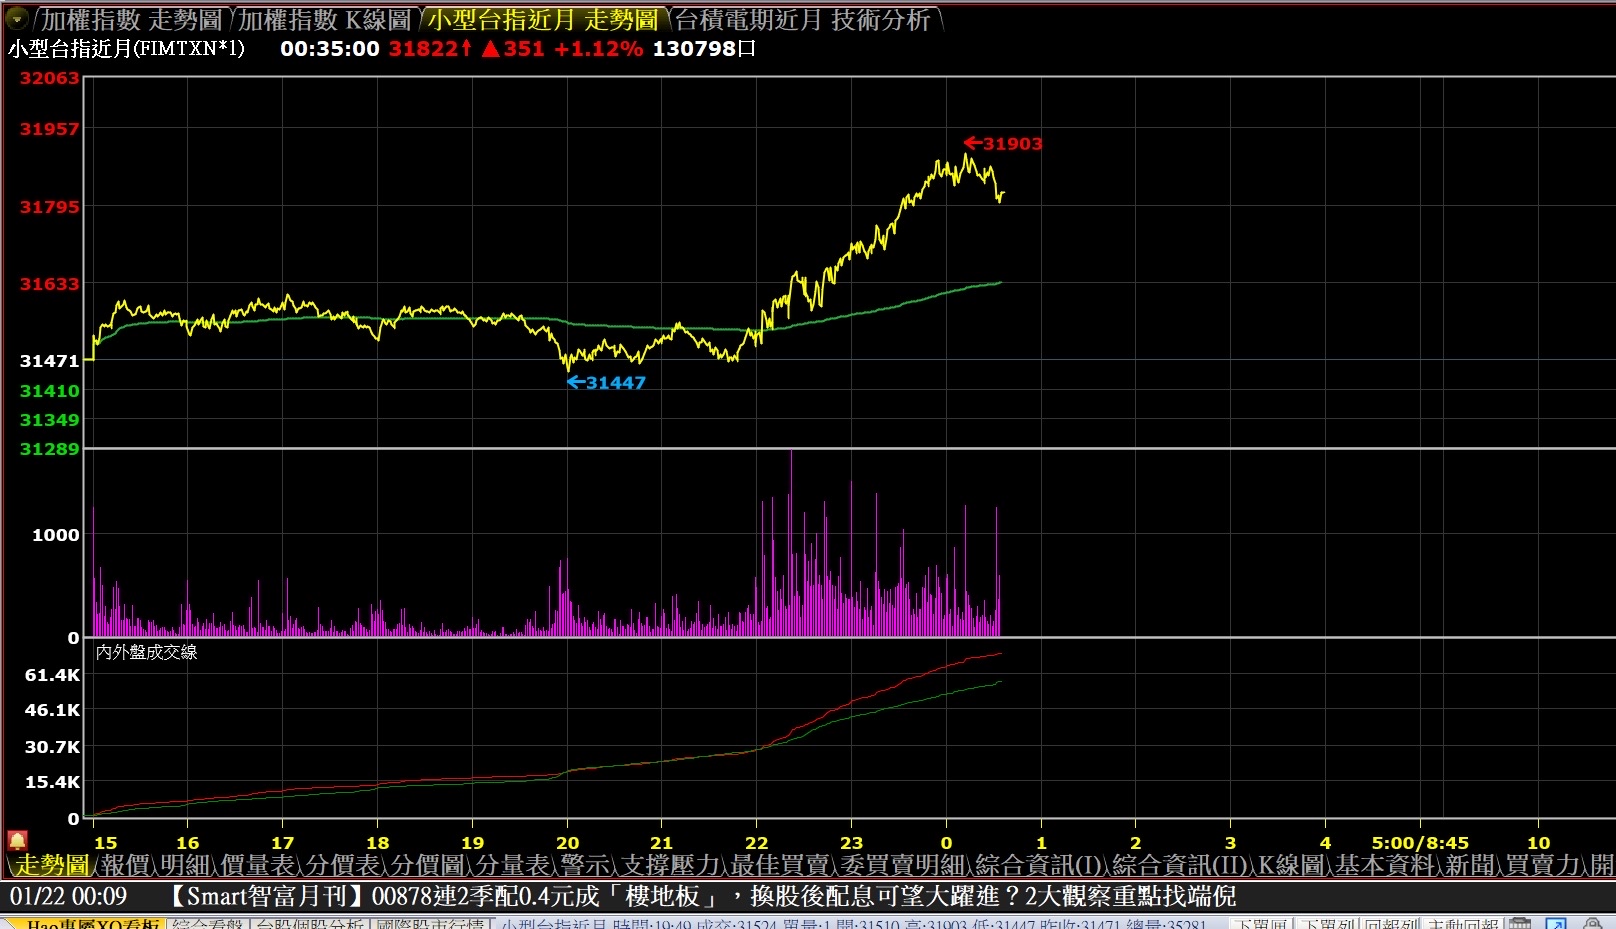Click the blue arrow pop-out icon

point(1556,923)
